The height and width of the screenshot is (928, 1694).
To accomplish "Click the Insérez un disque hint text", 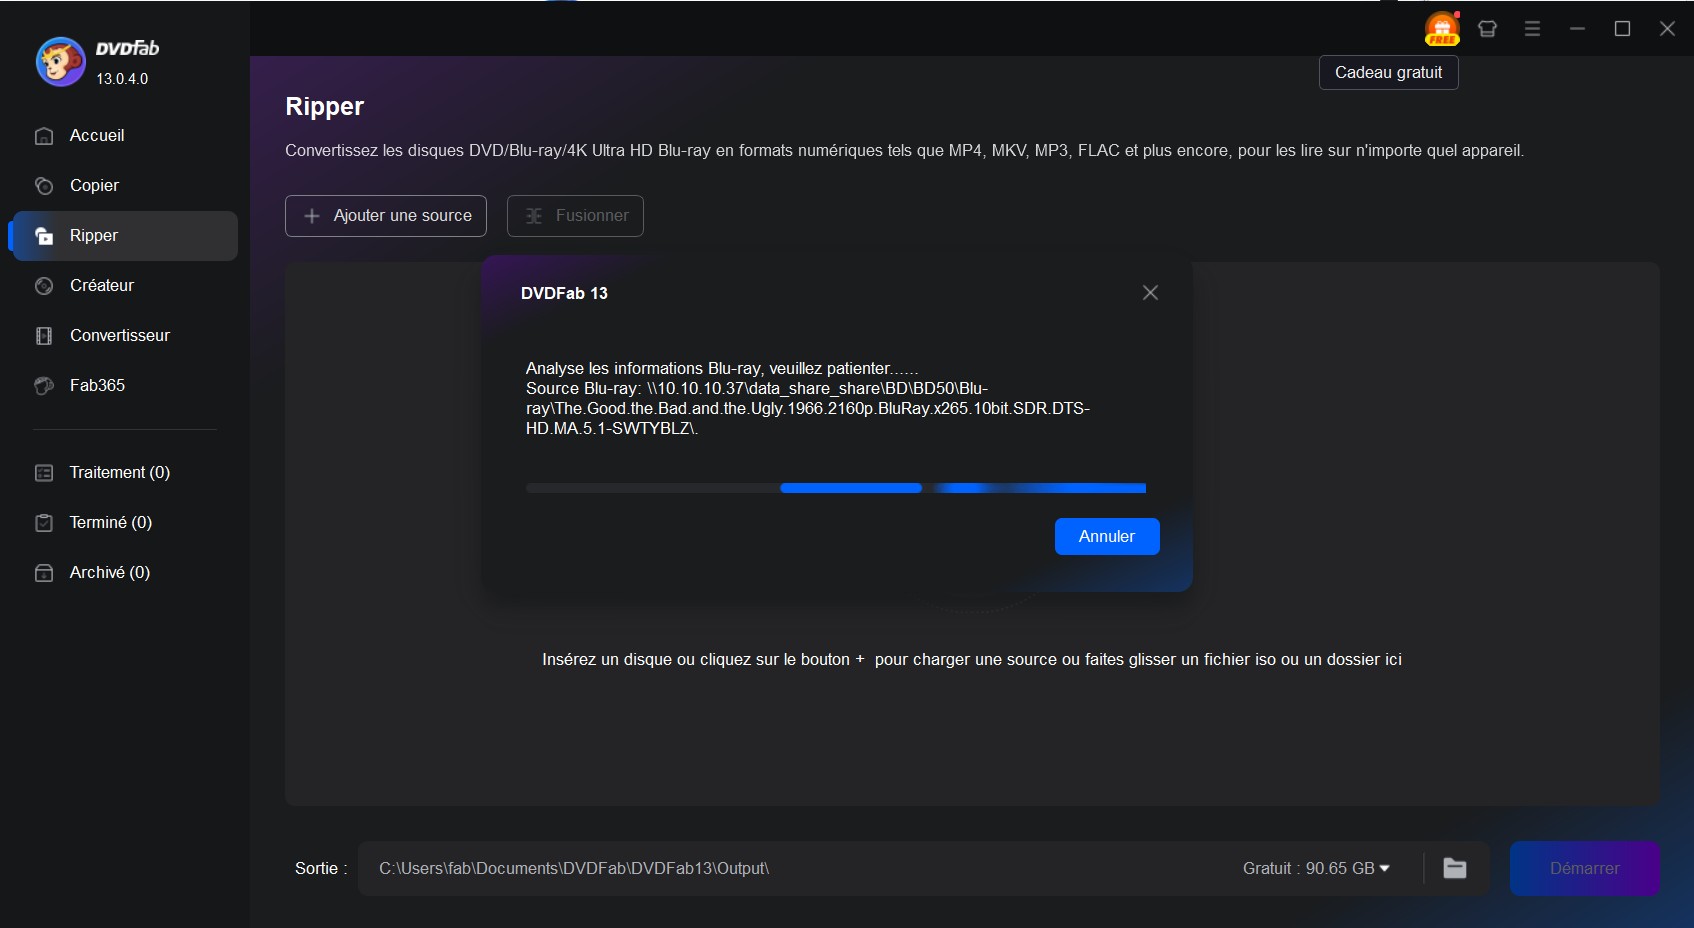I will tap(972, 660).
